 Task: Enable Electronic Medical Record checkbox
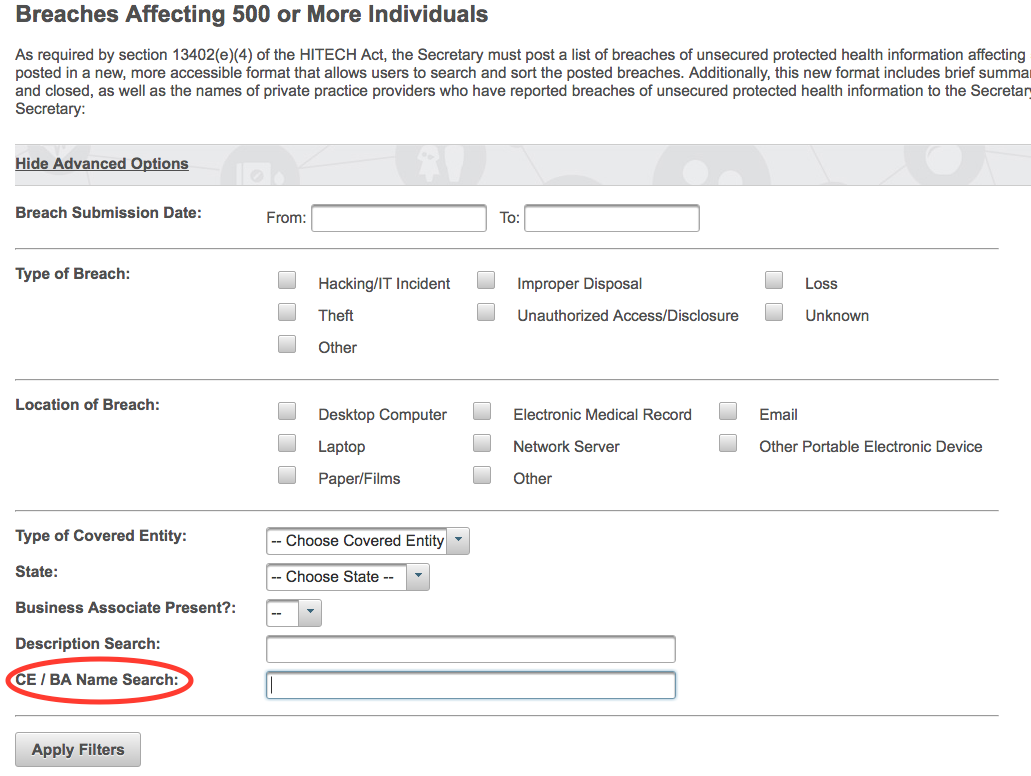click(482, 412)
